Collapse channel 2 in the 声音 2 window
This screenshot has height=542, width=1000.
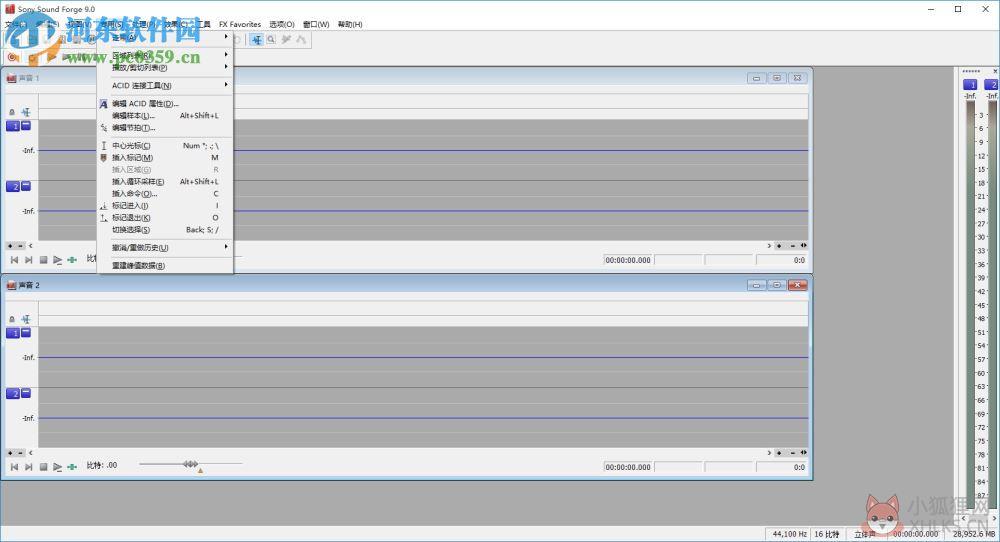click(x=26, y=393)
